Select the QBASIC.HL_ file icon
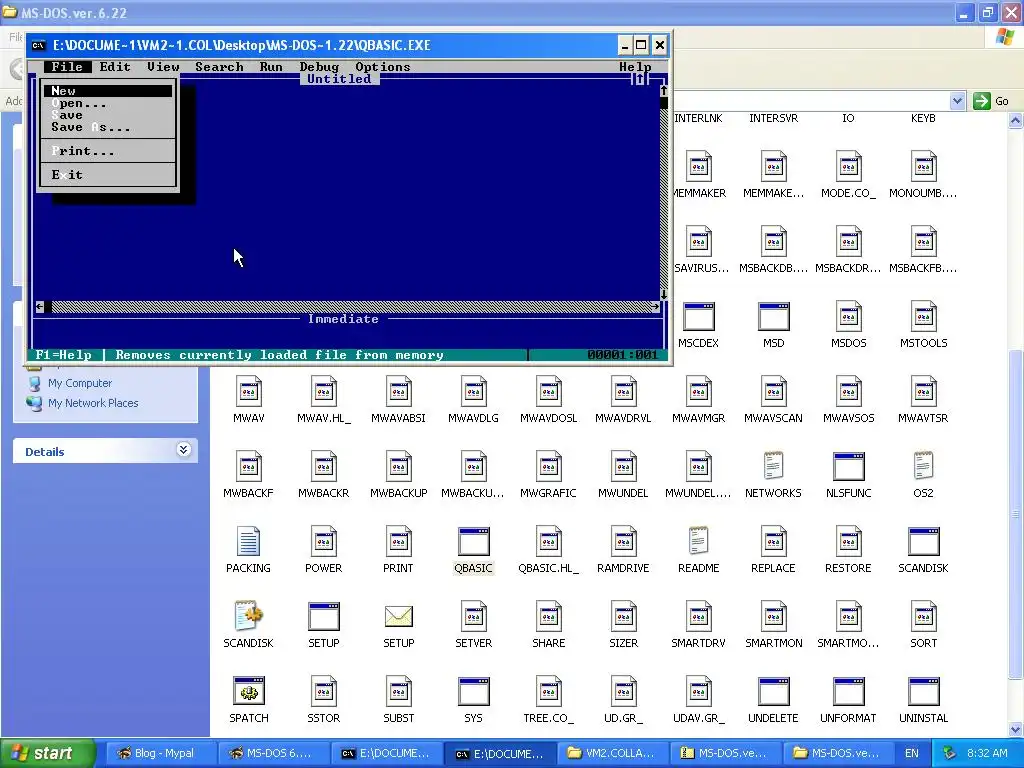The height and width of the screenshot is (768, 1024). point(549,541)
